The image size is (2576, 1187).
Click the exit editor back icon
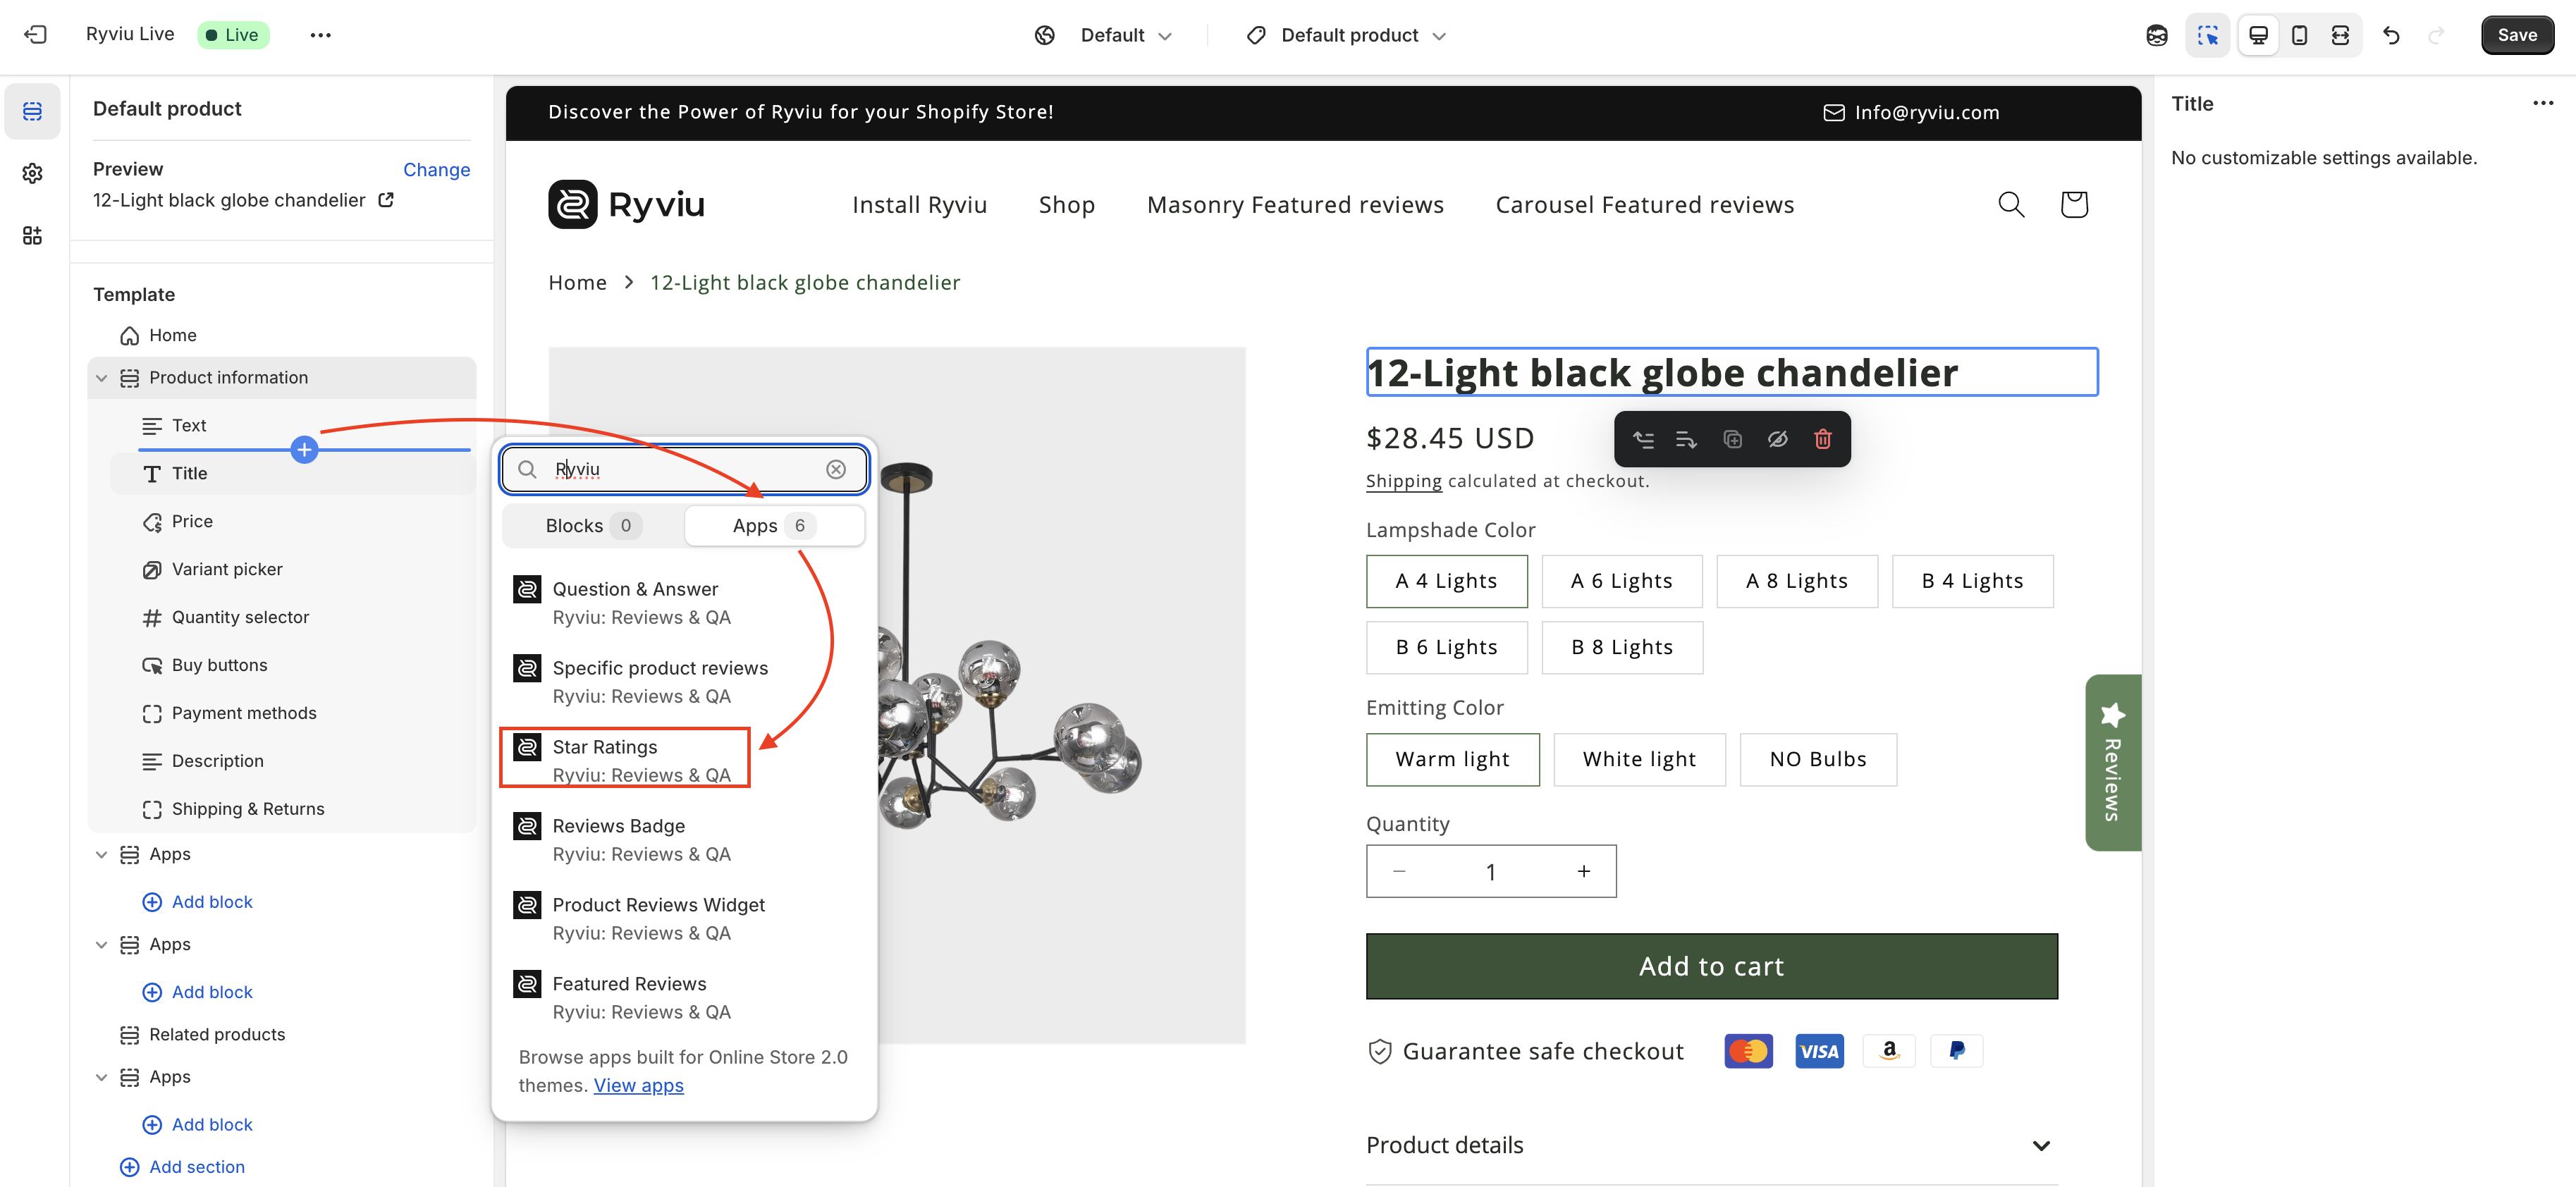(35, 35)
